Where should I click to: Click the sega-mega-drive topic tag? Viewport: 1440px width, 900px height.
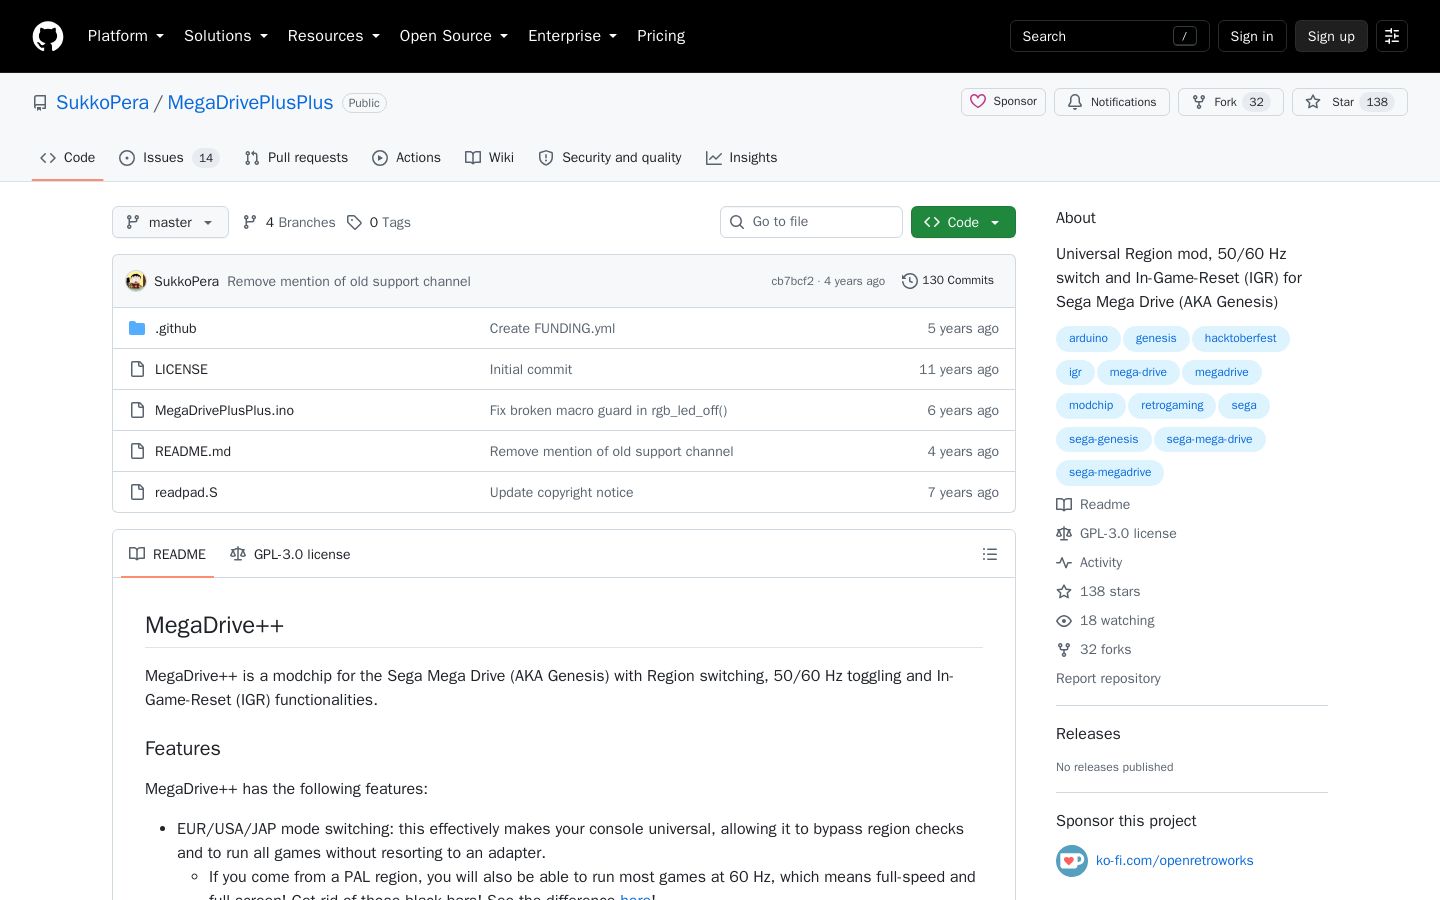click(1209, 440)
